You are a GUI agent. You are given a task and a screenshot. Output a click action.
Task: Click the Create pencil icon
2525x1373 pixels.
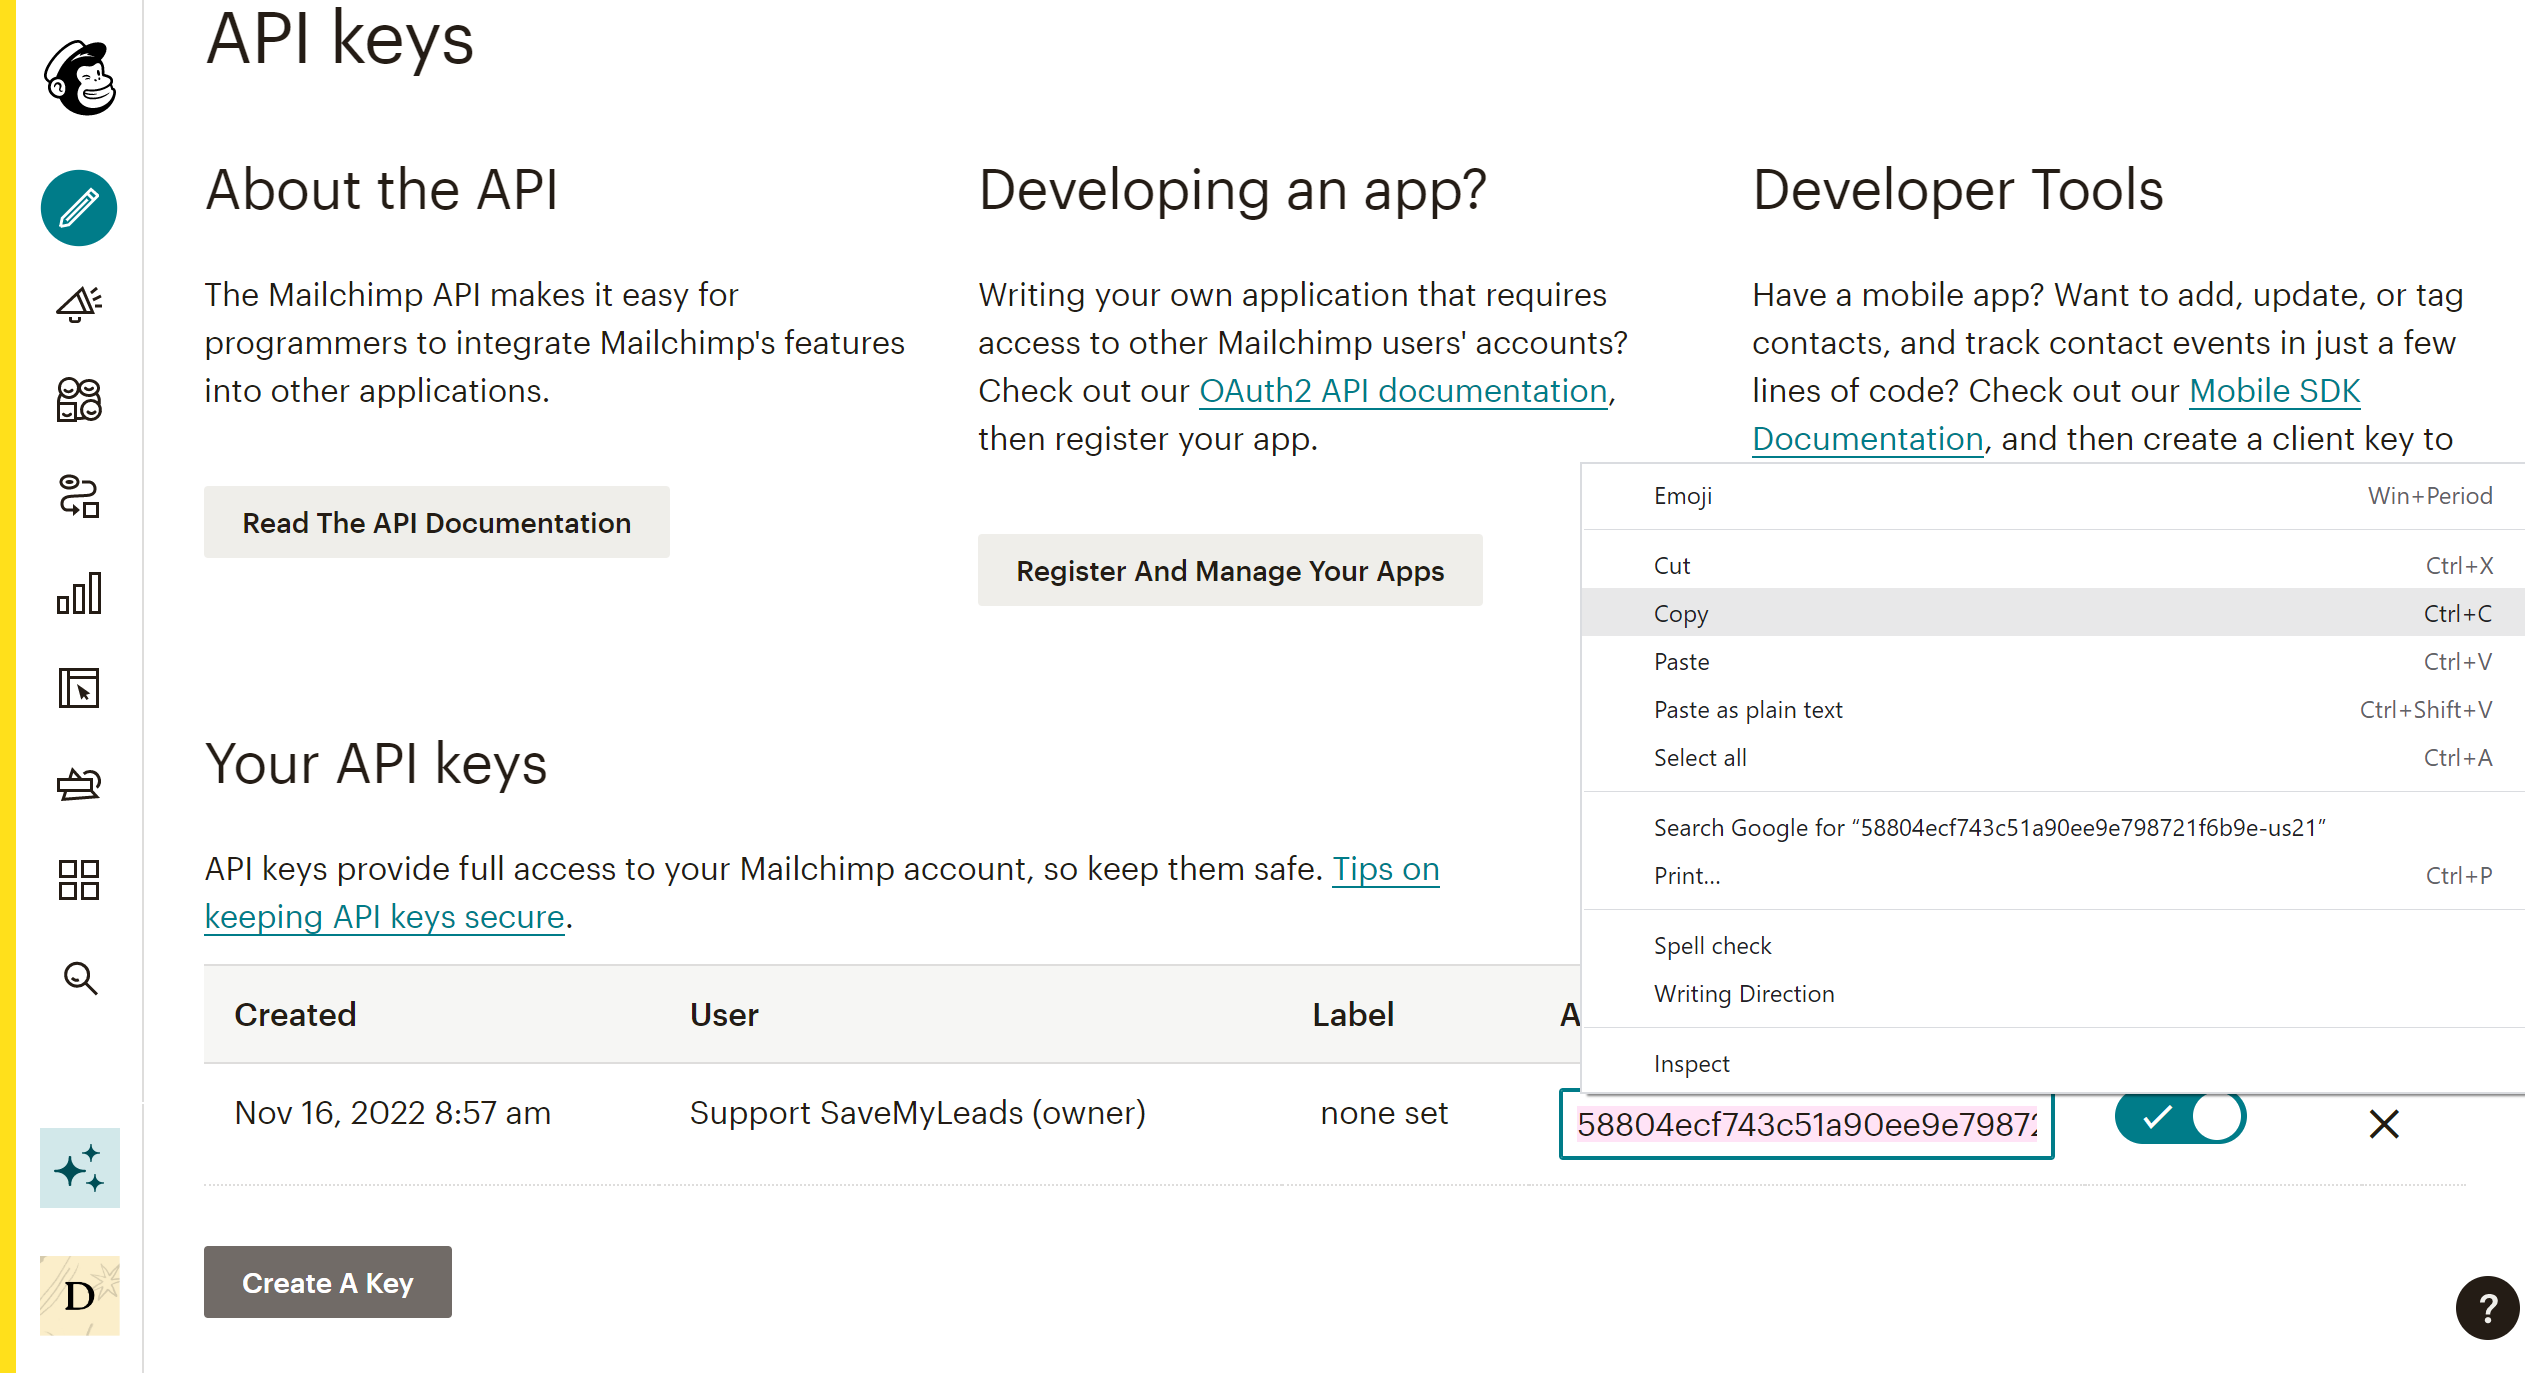point(79,208)
